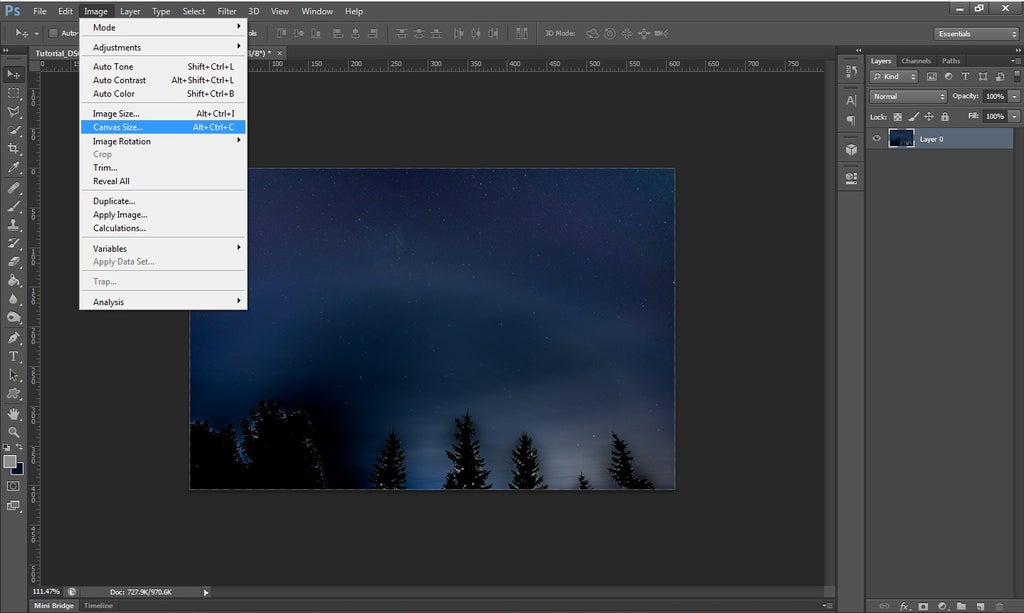Click the foreground color swatch
The height and width of the screenshot is (613, 1024).
[10, 461]
